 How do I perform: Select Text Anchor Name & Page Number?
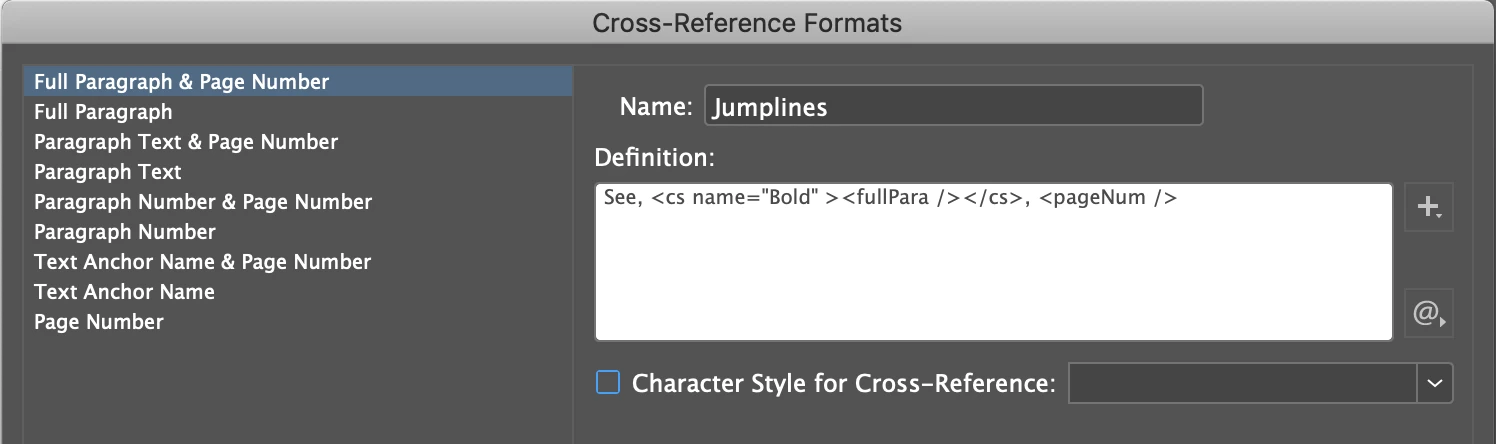coord(202,262)
